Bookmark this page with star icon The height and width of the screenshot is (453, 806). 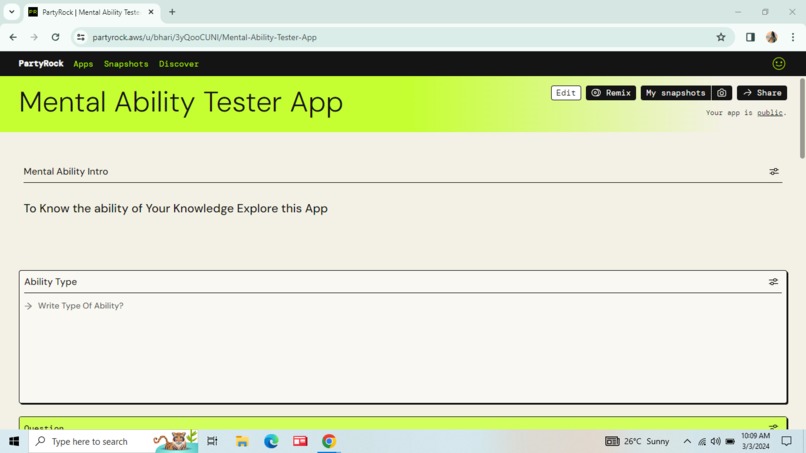pos(721,37)
